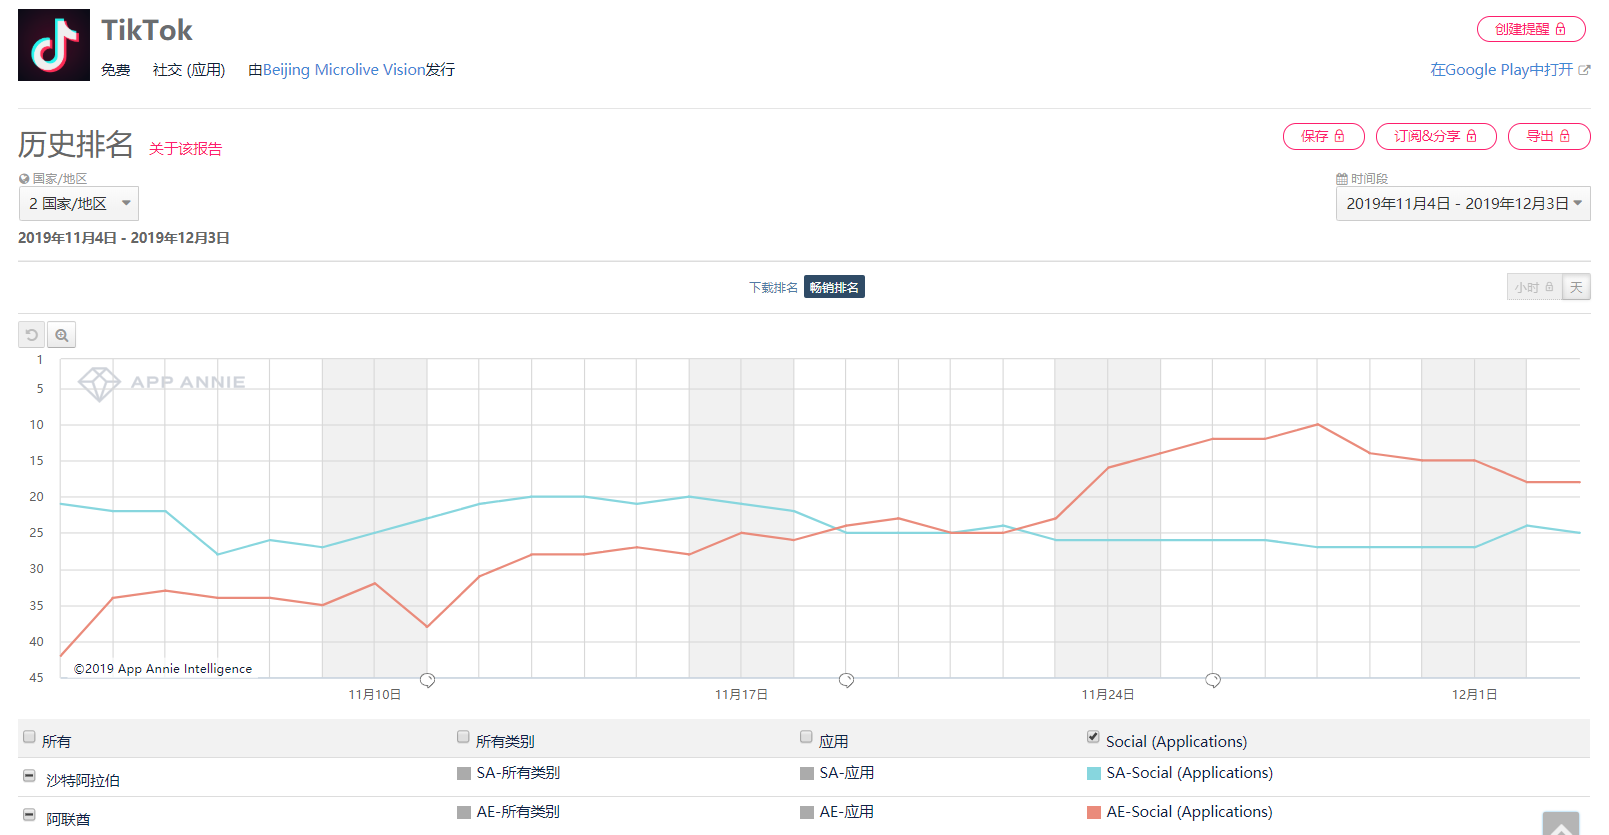Screen dimensions: 1609x835
Task: Click the event marker below 11月10日
Action: 427,680
